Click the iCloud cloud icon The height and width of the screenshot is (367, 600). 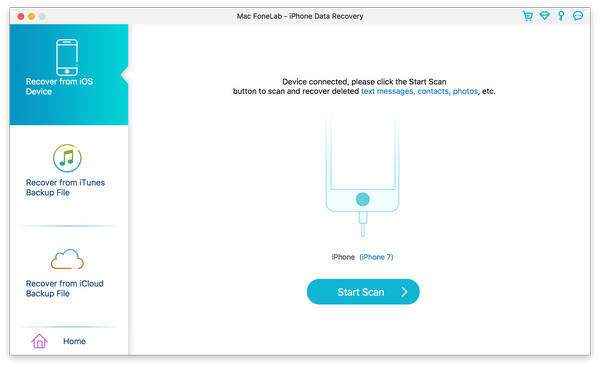click(67, 259)
